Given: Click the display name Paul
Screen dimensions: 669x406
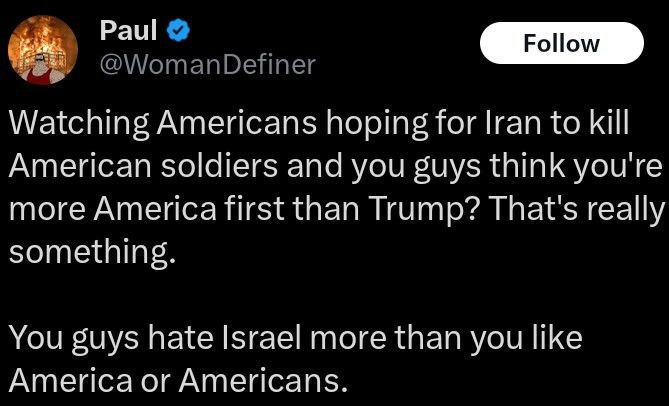Looking at the screenshot, I should coord(120,31).
